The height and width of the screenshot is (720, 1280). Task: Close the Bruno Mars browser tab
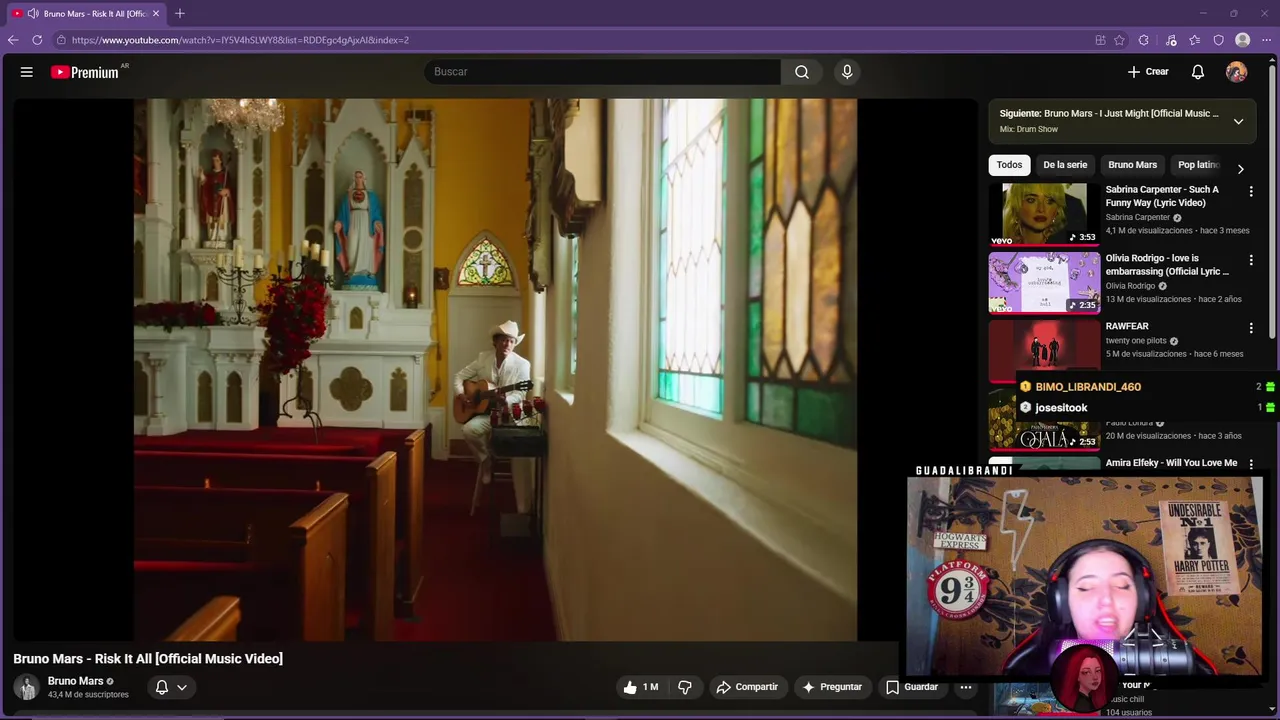(x=155, y=13)
